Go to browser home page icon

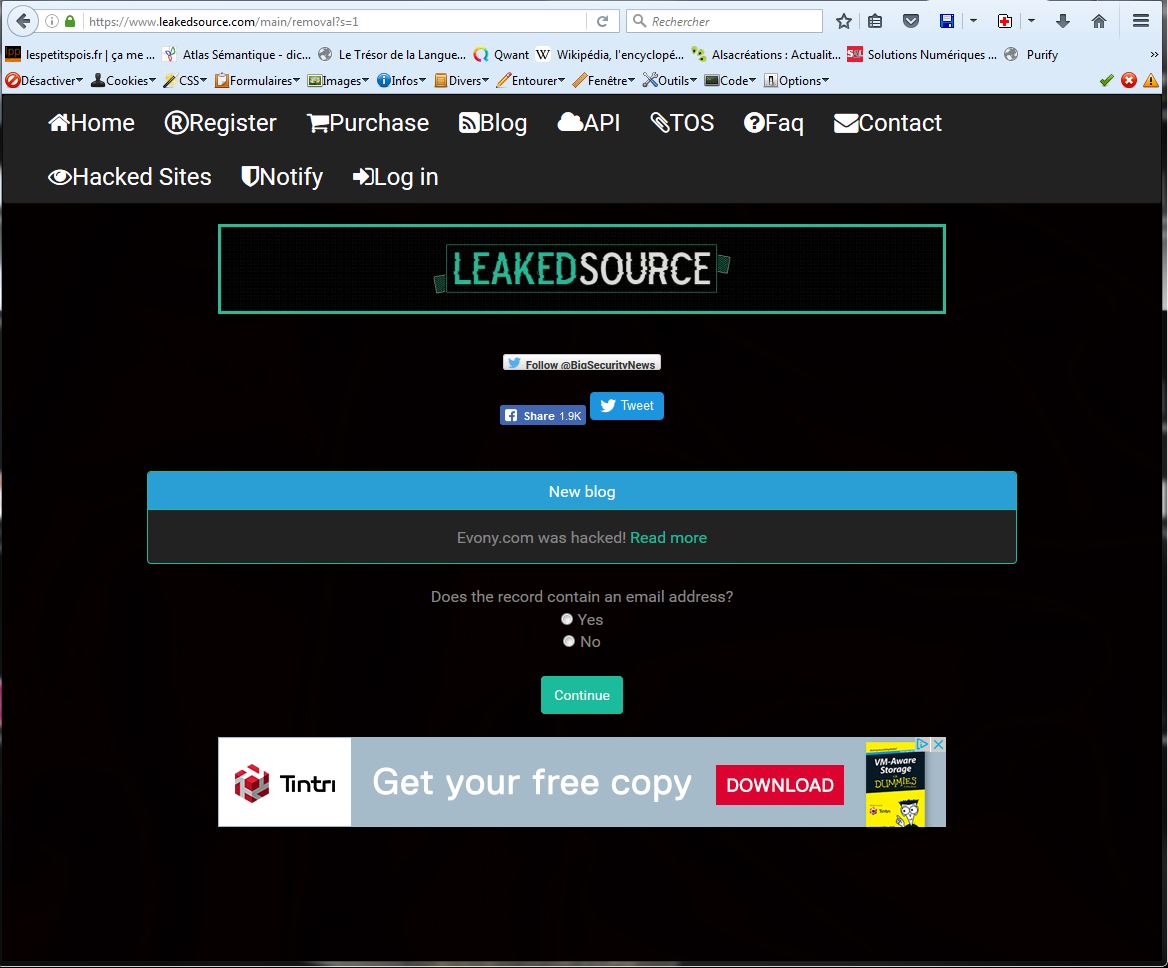pos(1099,21)
